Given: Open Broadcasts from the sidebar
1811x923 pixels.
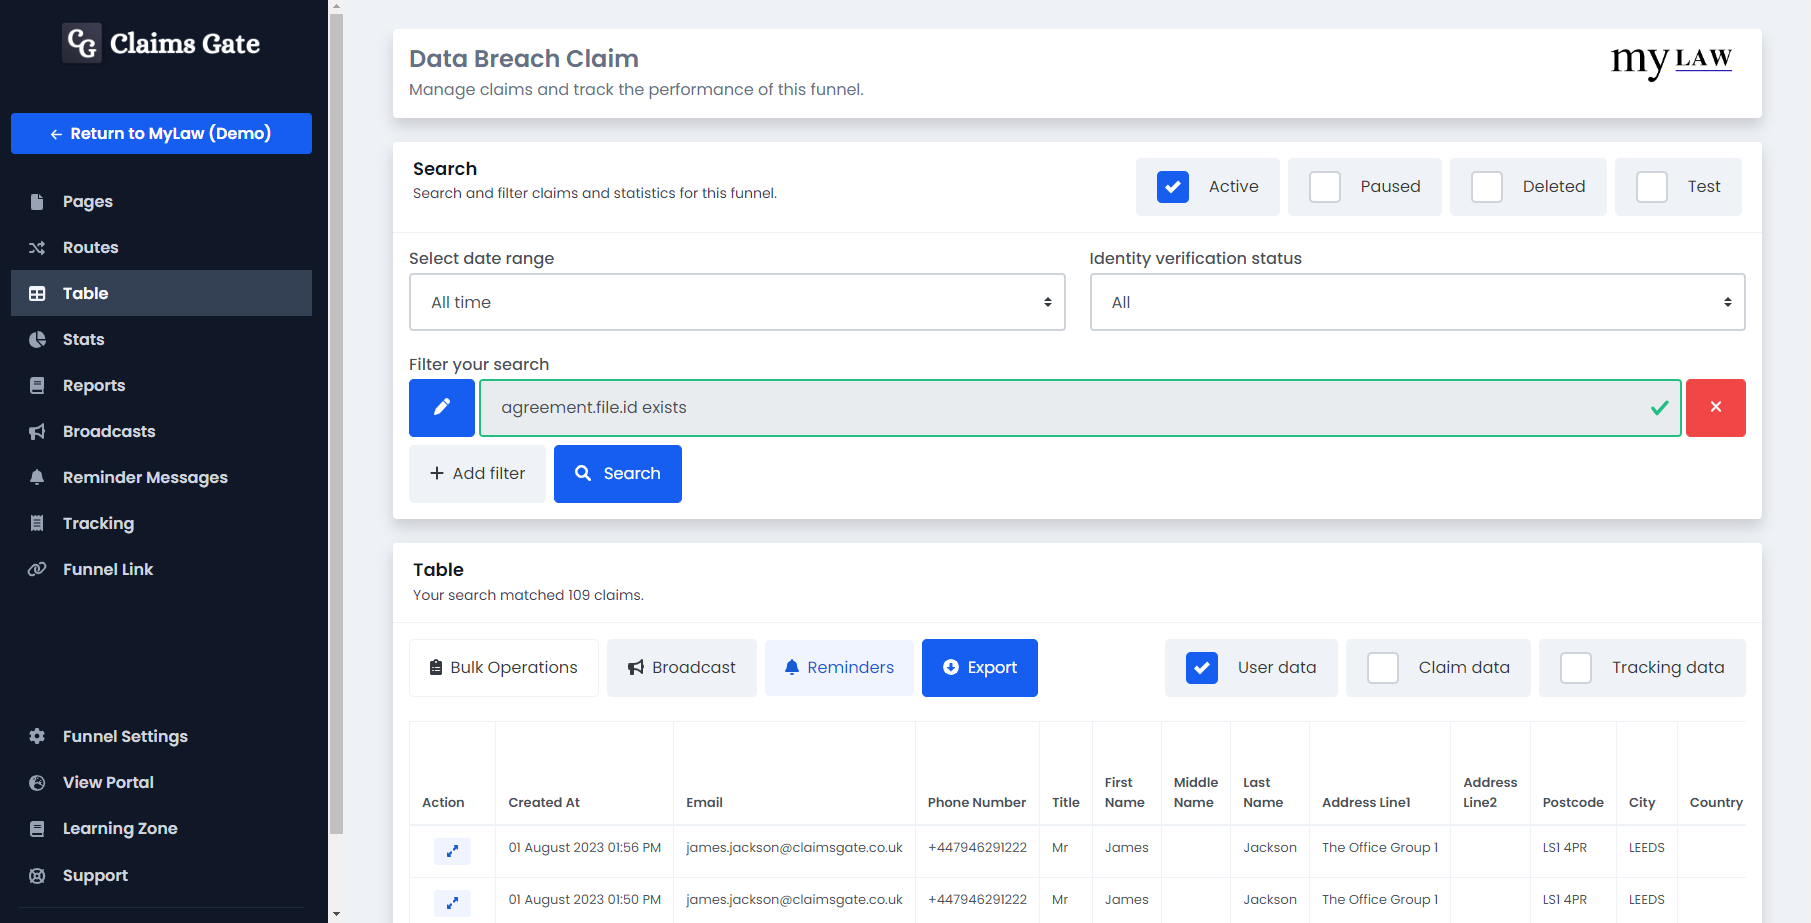Looking at the screenshot, I should point(161,432).
